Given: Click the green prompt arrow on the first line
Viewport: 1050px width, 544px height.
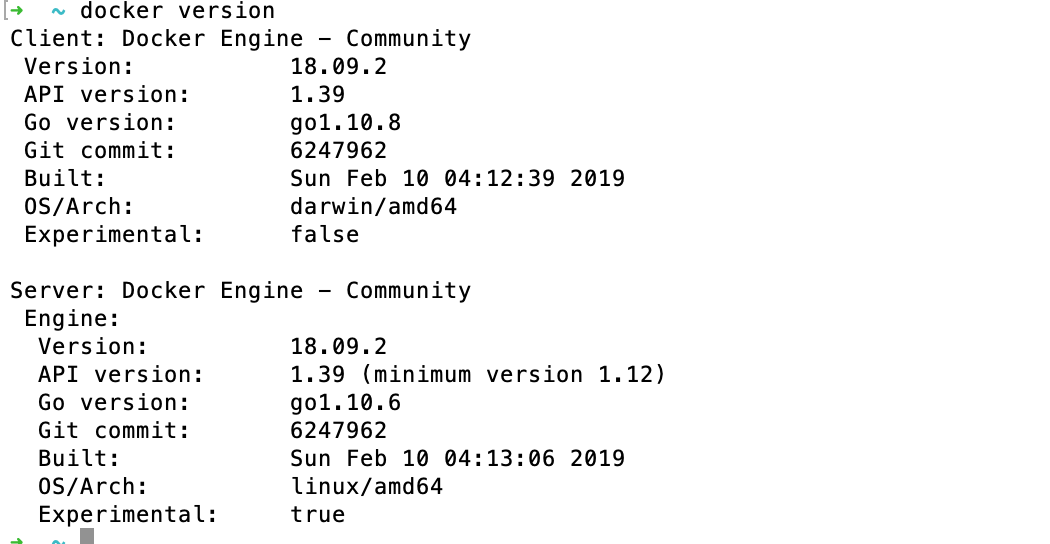Looking at the screenshot, I should (16, 11).
